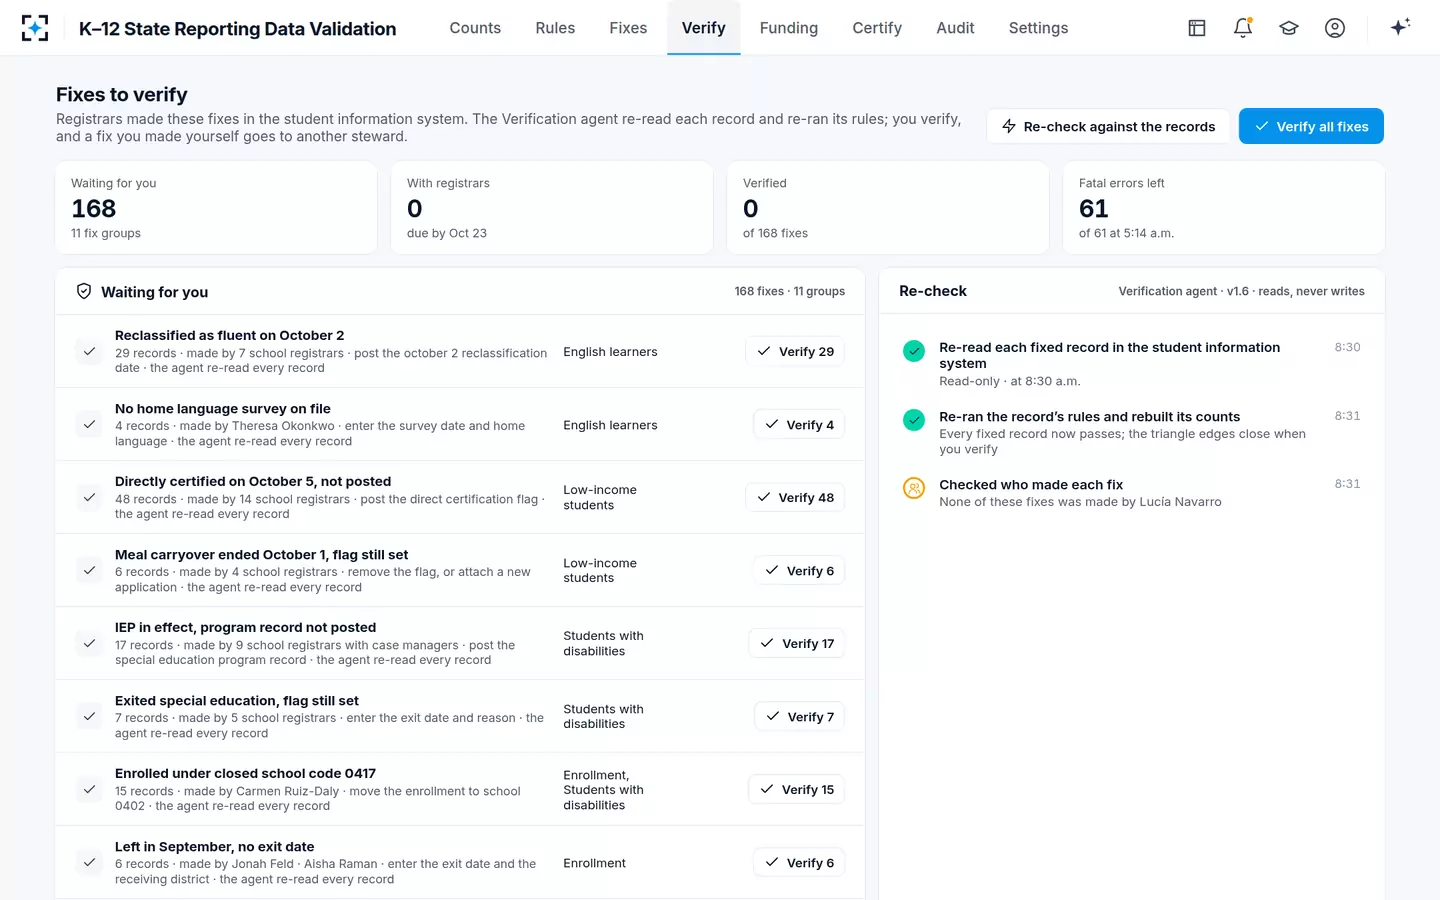Viewport: 1440px width, 900px height.
Task: Switch to the Counts tab
Action: click(475, 28)
